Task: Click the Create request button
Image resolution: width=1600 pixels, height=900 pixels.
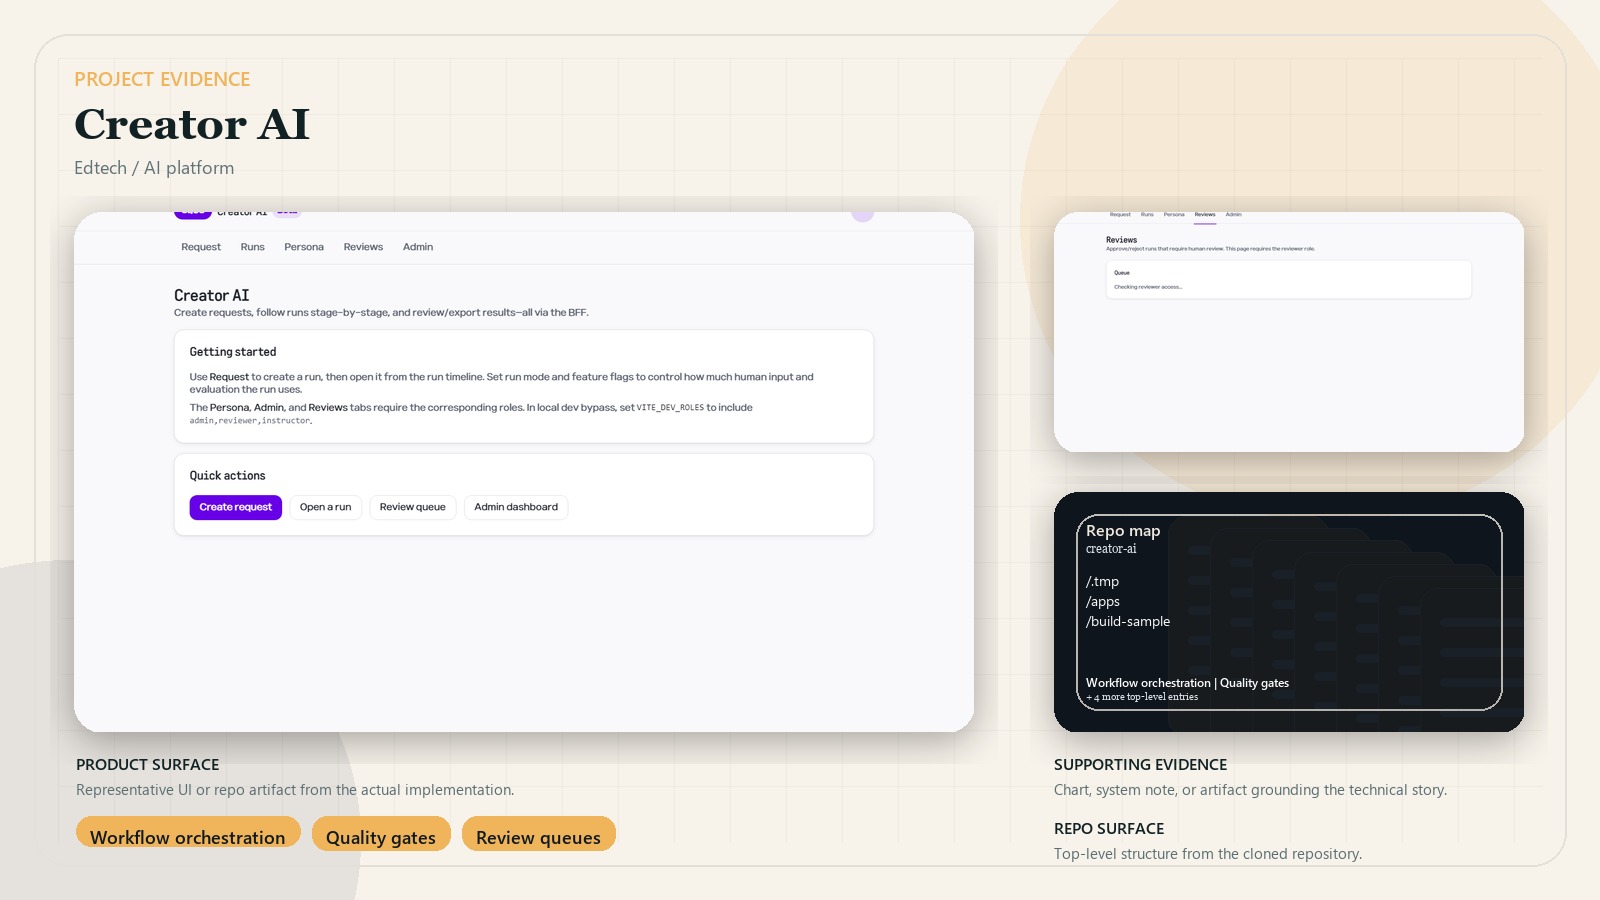Action: coord(235,507)
